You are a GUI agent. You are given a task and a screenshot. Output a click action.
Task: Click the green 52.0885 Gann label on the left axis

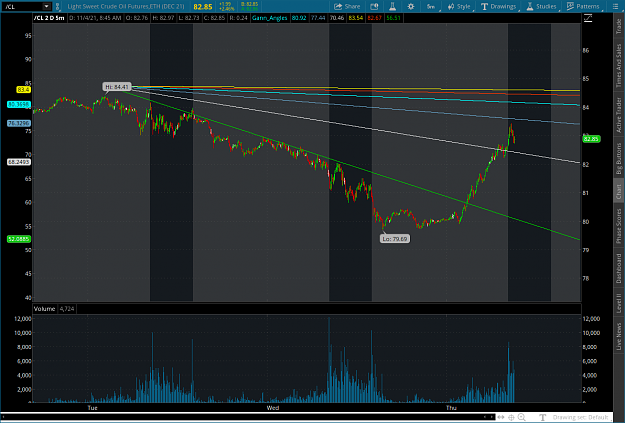19,239
